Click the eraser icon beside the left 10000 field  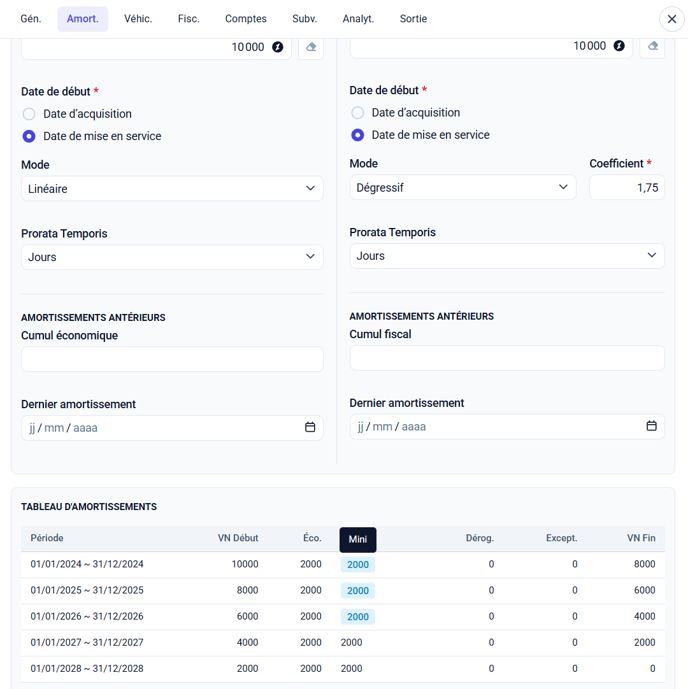310,47
